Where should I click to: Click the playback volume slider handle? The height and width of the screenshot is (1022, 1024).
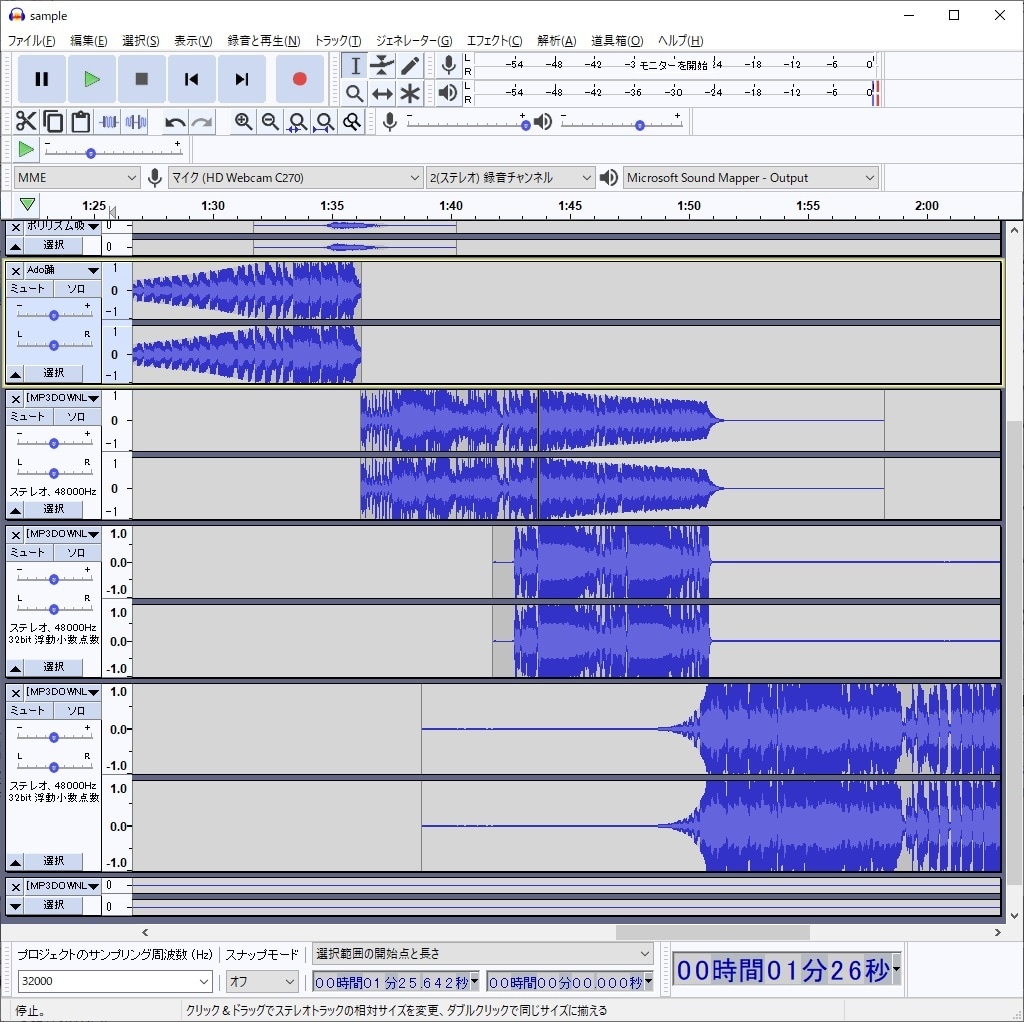pos(640,125)
